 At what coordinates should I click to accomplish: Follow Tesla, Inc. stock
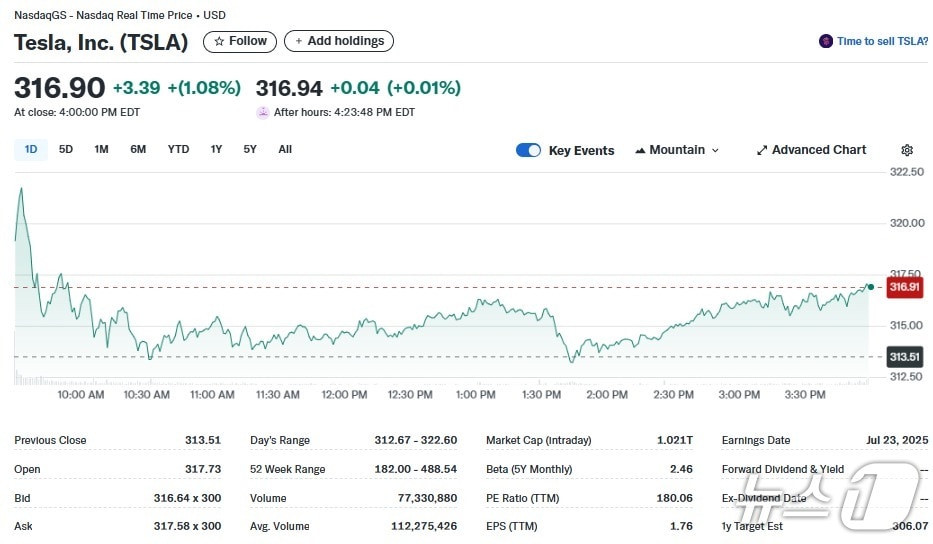coord(240,41)
